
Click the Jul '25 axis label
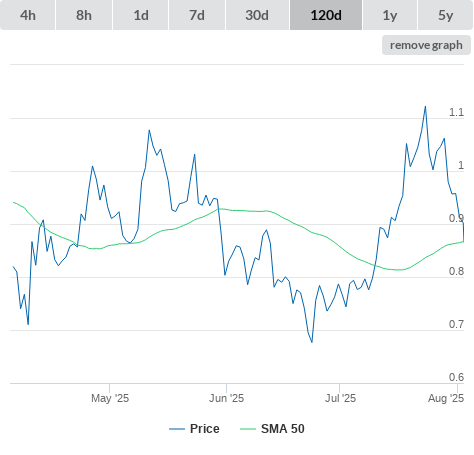(340, 398)
